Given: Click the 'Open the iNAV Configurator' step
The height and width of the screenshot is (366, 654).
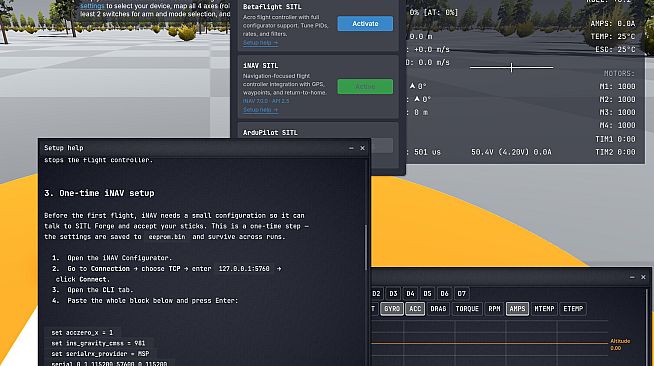Looking at the screenshot, I should click(119, 258).
